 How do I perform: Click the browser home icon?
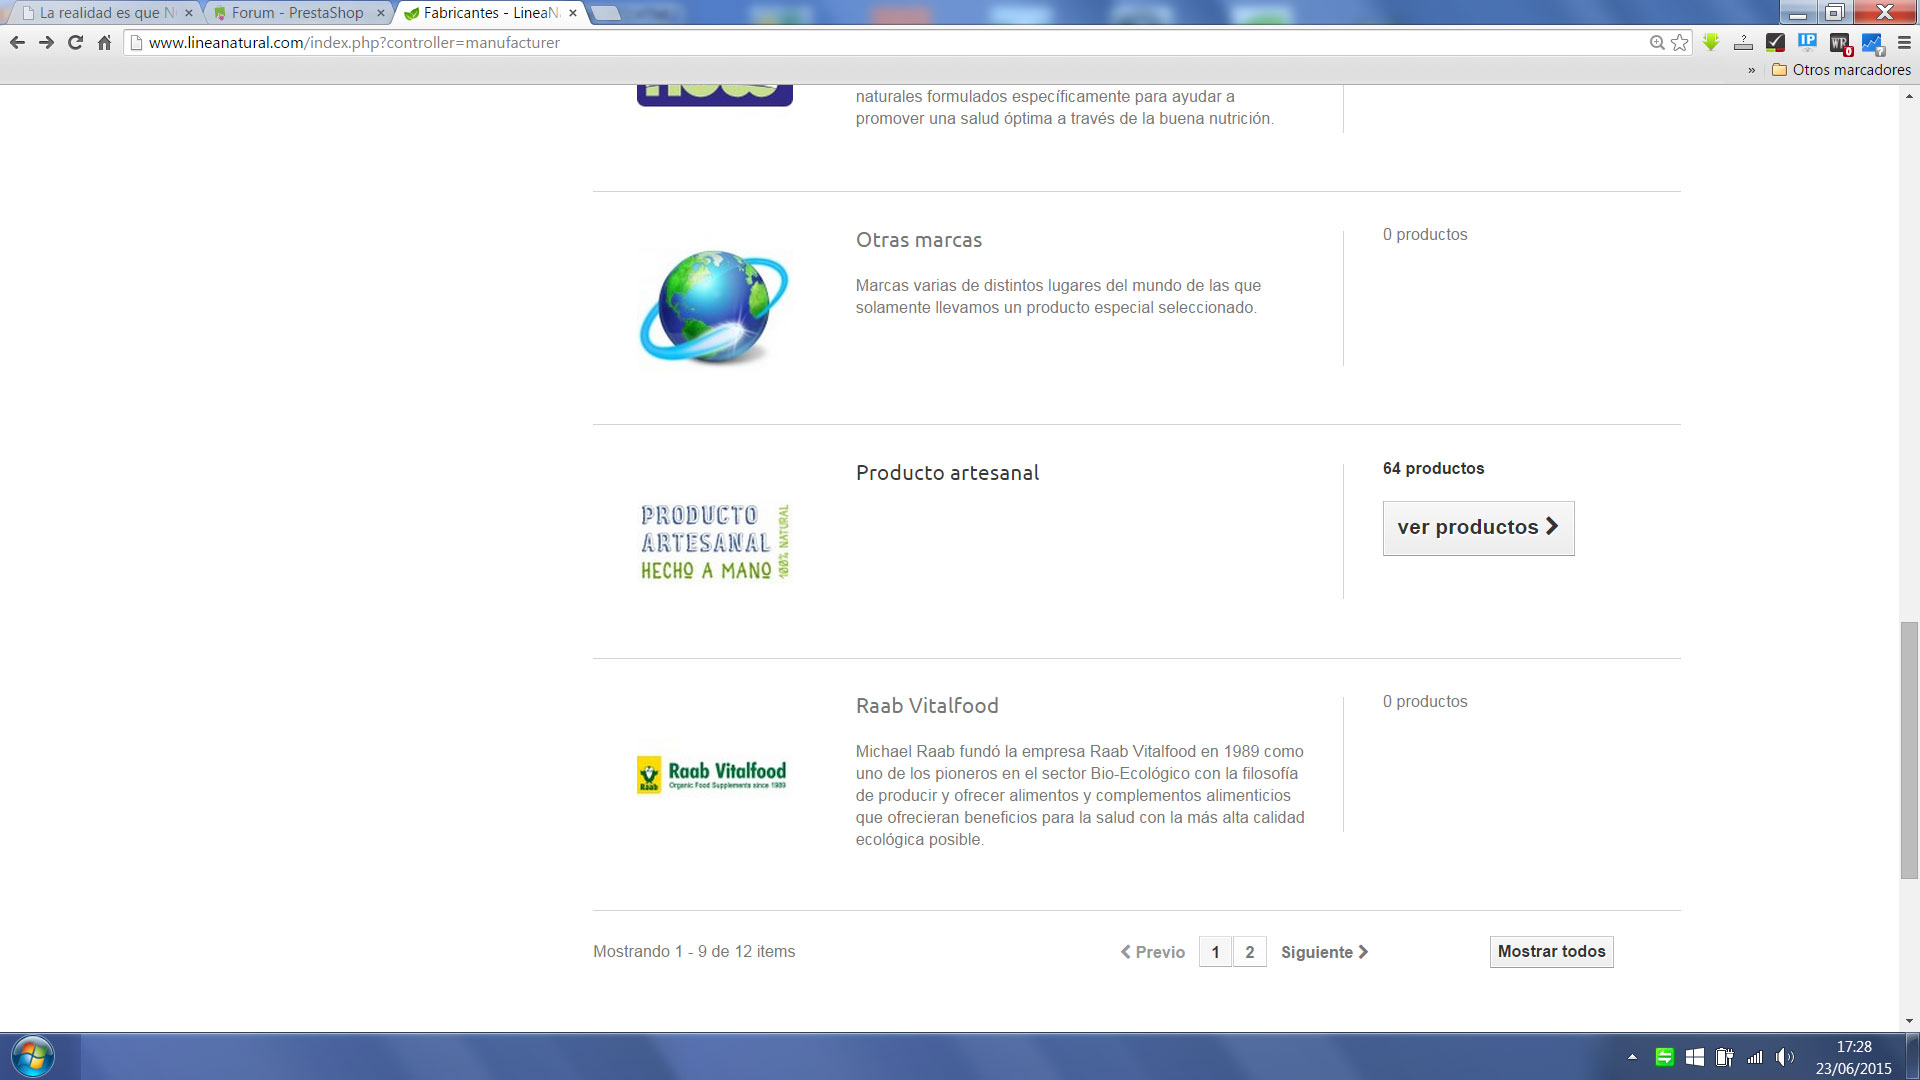point(104,43)
